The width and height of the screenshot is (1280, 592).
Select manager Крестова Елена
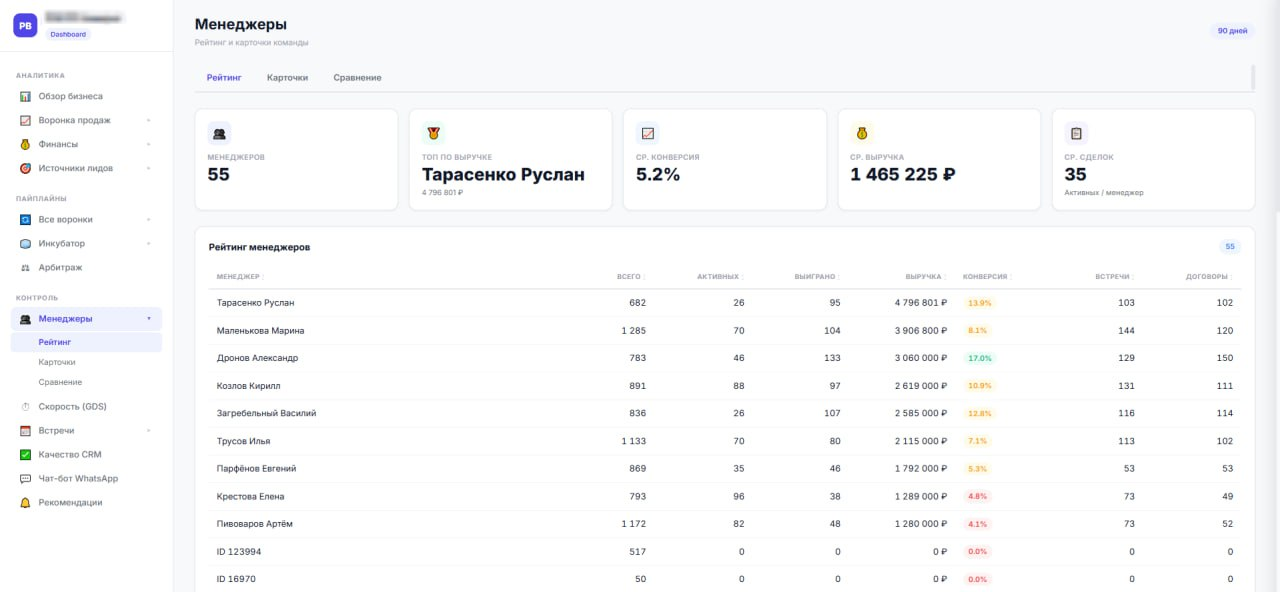pos(250,496)
